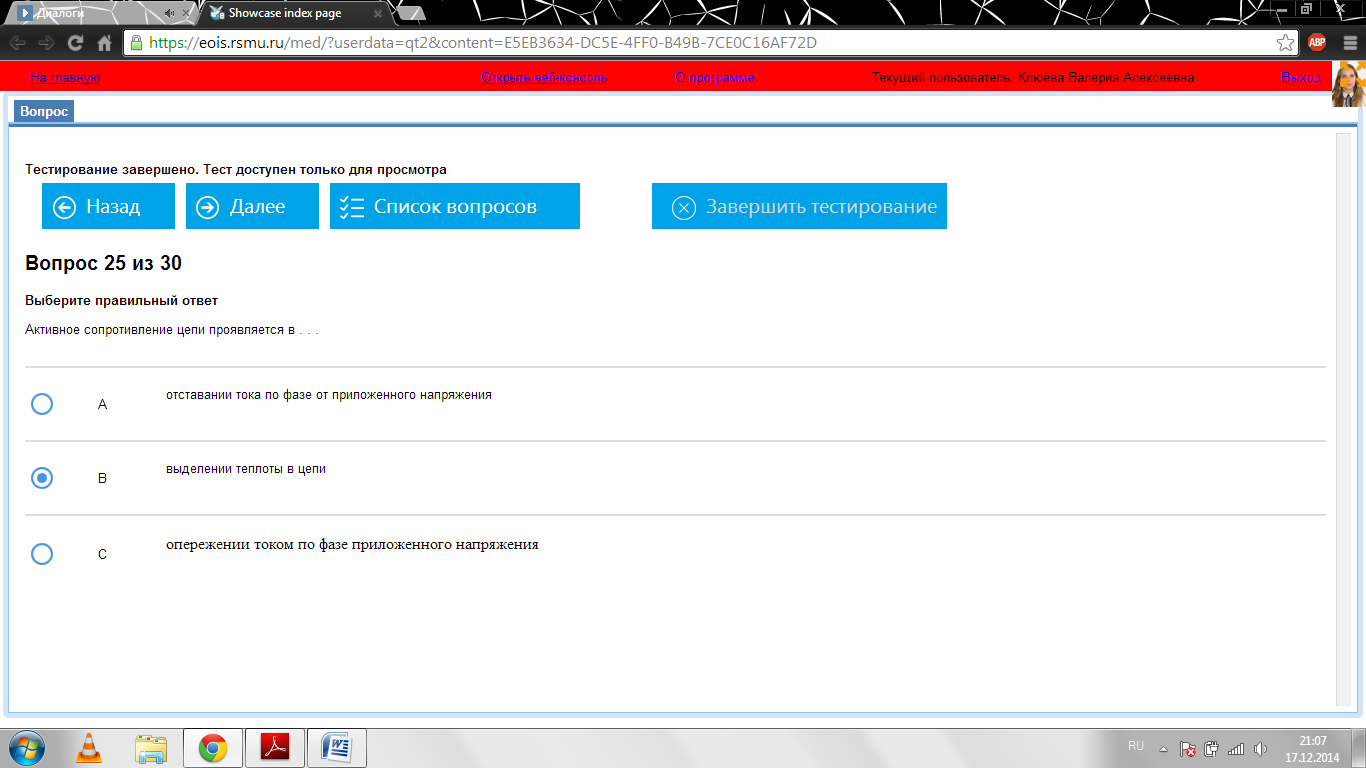Click the green HTTPS padlock icon
The width and height of the screenshot is (1366, 768).
(x=137, y=43)
